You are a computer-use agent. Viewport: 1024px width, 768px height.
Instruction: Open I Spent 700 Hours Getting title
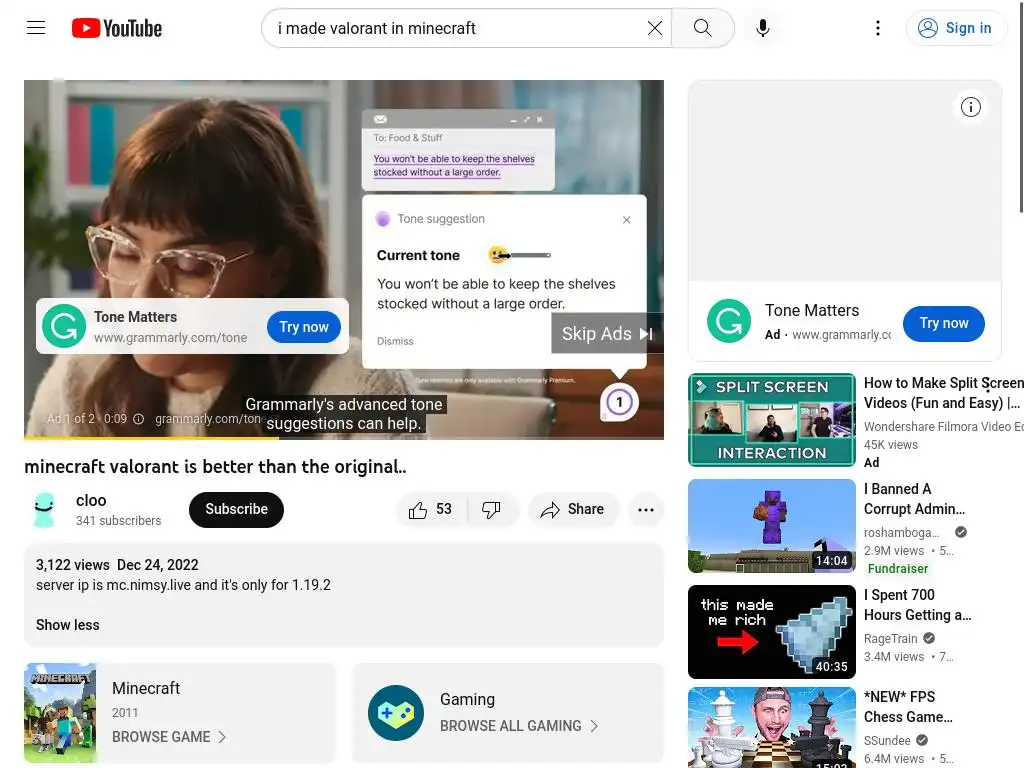(917, 605)
